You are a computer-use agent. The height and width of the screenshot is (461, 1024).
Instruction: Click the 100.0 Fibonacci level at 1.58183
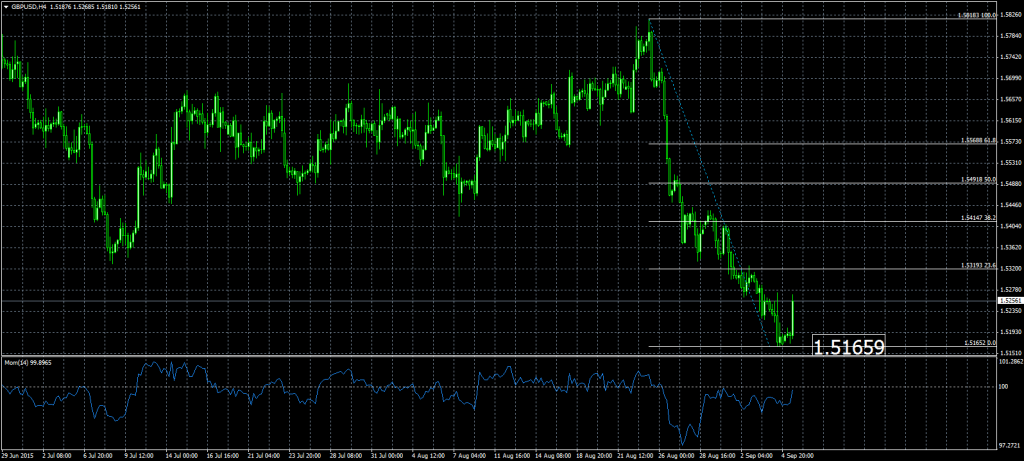tap(975, 16)
